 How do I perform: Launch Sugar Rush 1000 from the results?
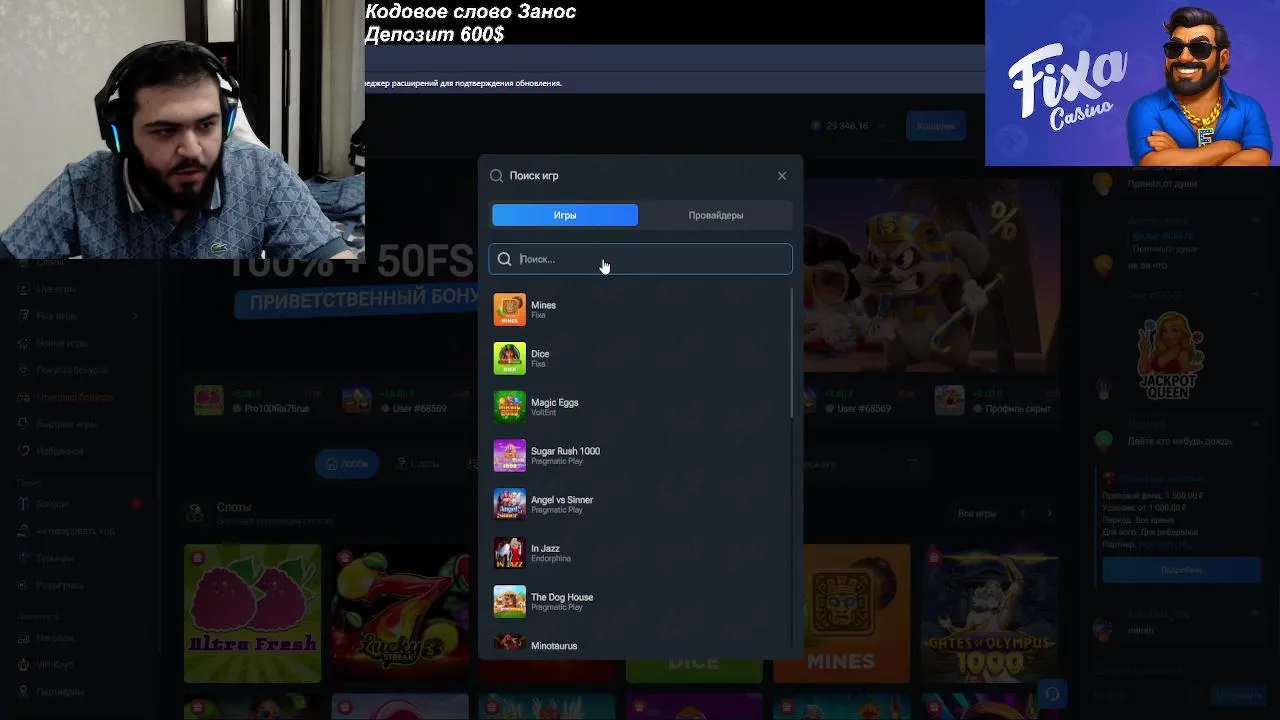[x=640, y=456]
